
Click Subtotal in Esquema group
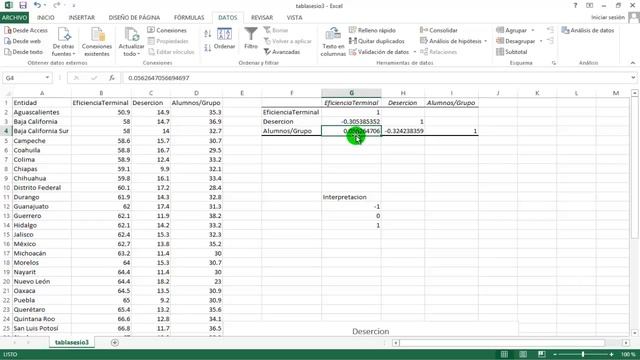pos(512,52)
